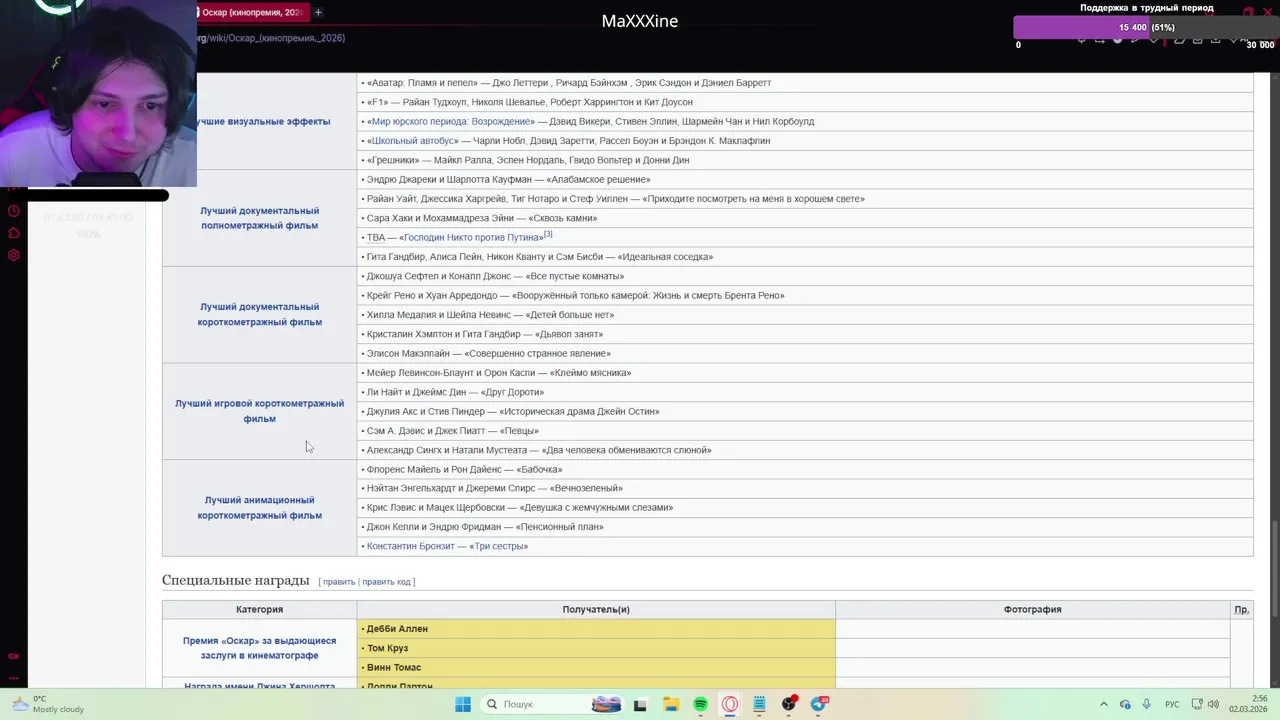Click the «Совершенно странное явление» row
The image size is (1280, 720).
[x=805, y=353]
